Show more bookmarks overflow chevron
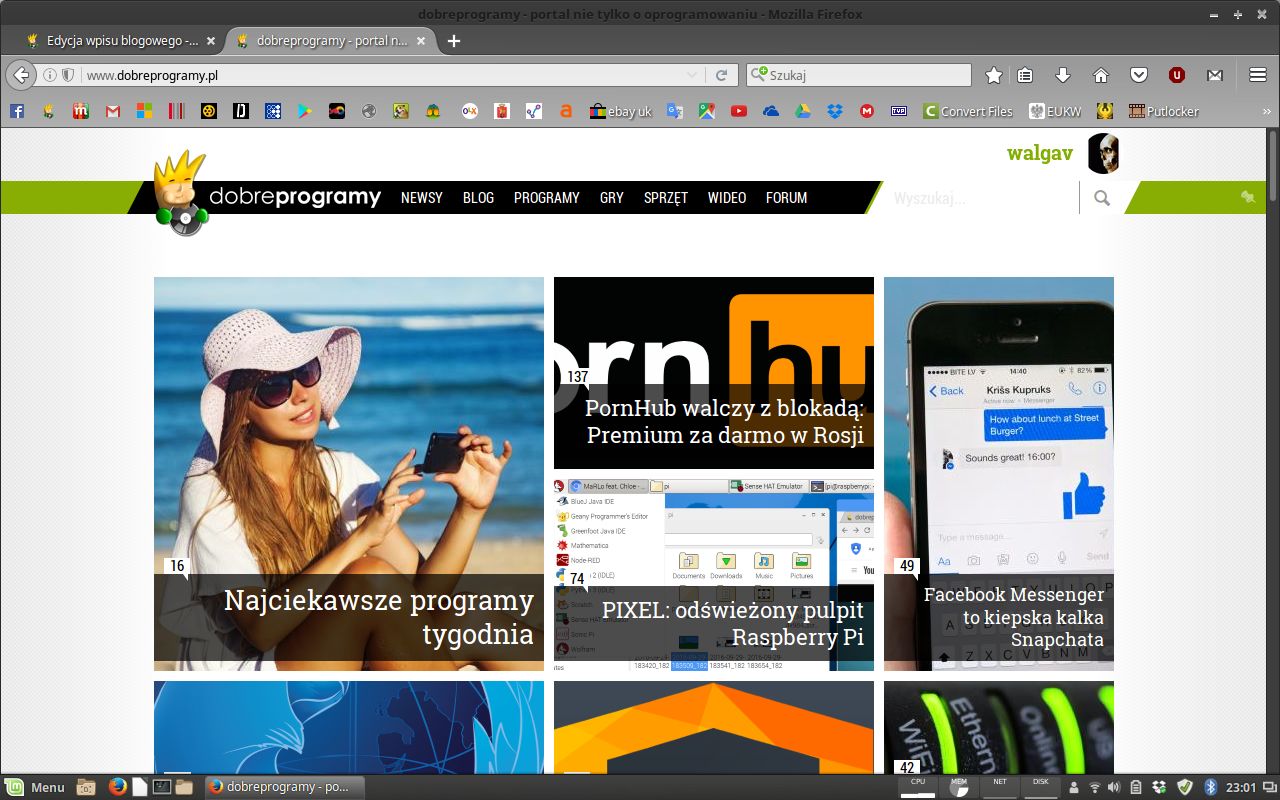 (1268, 111)
